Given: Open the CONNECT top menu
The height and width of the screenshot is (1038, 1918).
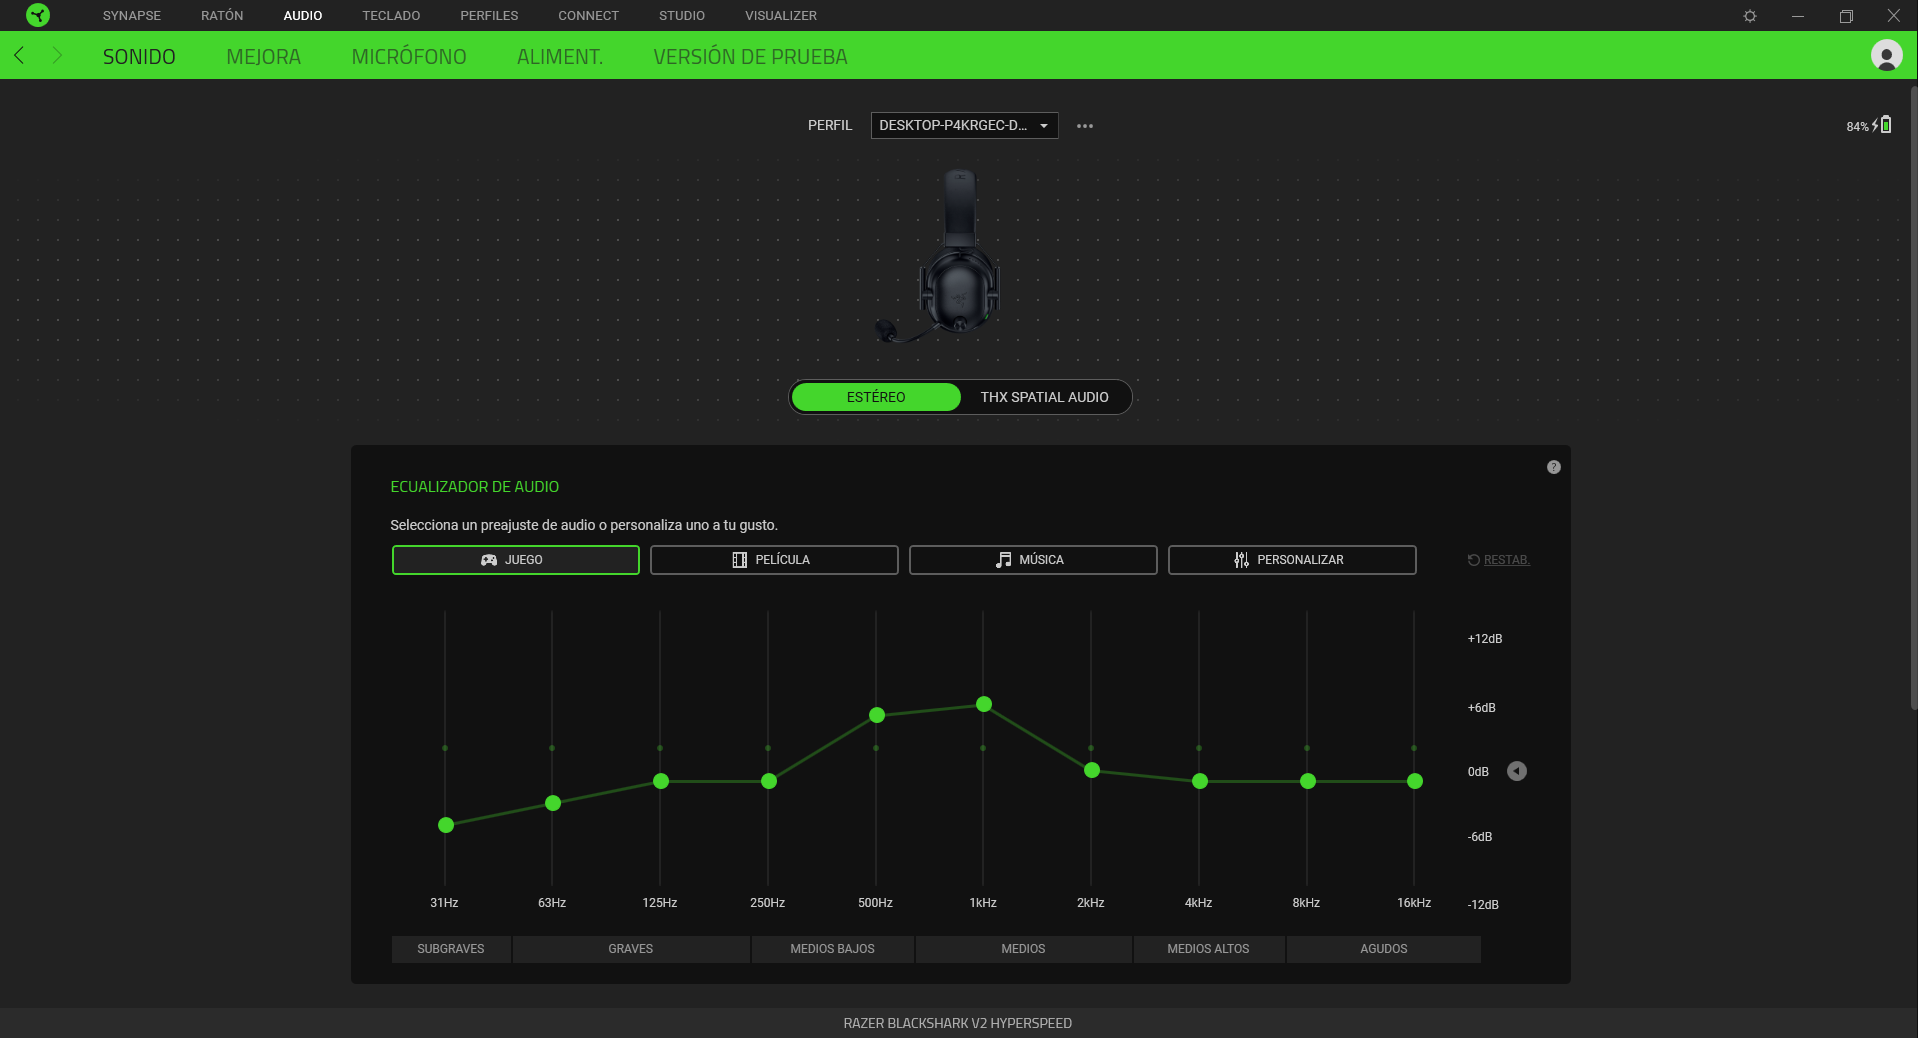Looking at the screenshot, I should click(588, 16).
